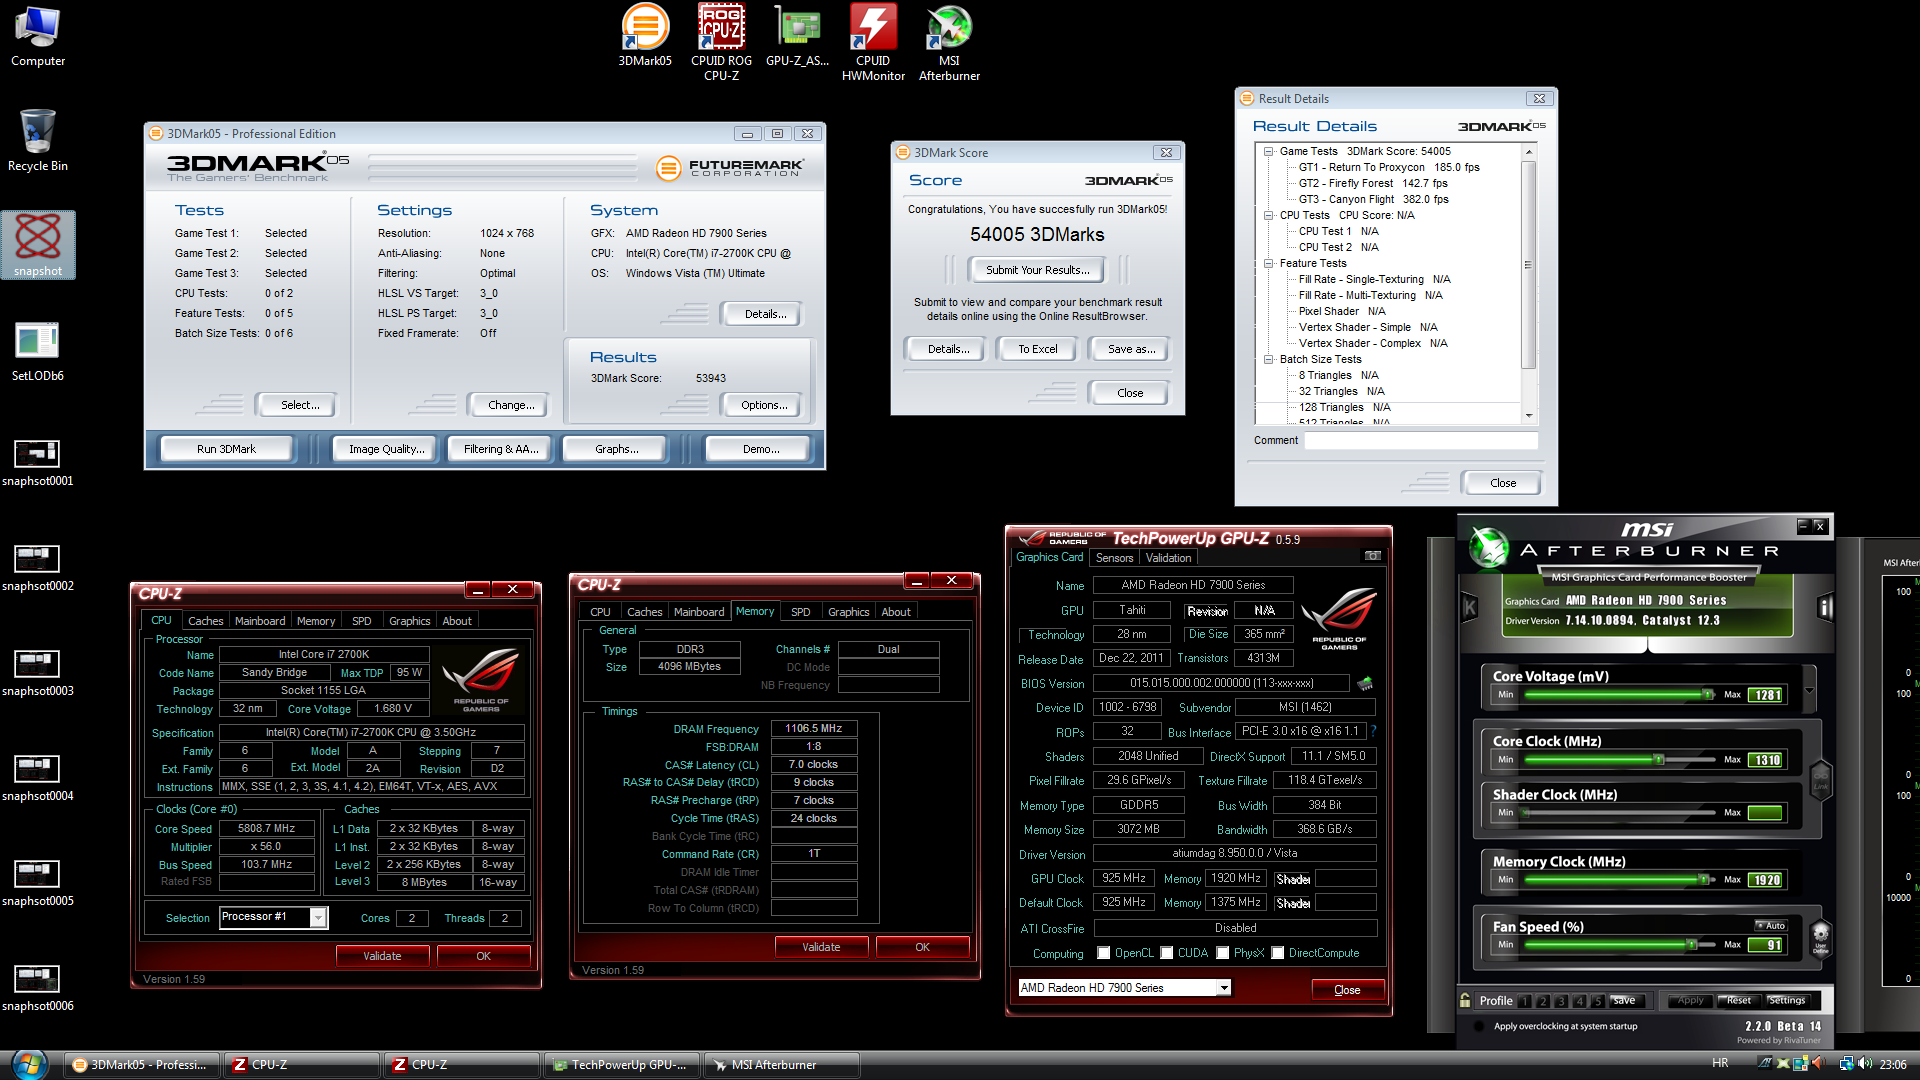The height and width of the screenshot is (1080, 1920).
Task: Open Afterburner info panel (i icon)
Action: pos(1825,607)
